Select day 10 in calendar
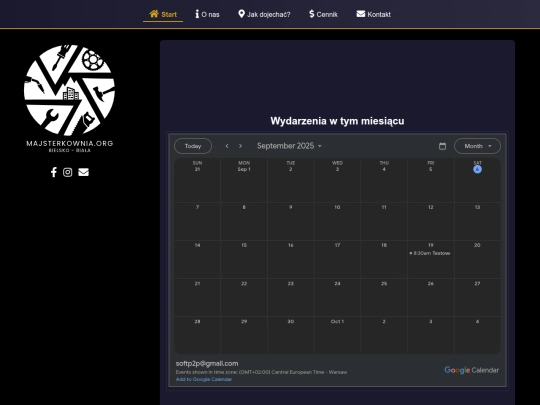The height and width of the screenshot is (405, 540). click(x=337, y=207)
